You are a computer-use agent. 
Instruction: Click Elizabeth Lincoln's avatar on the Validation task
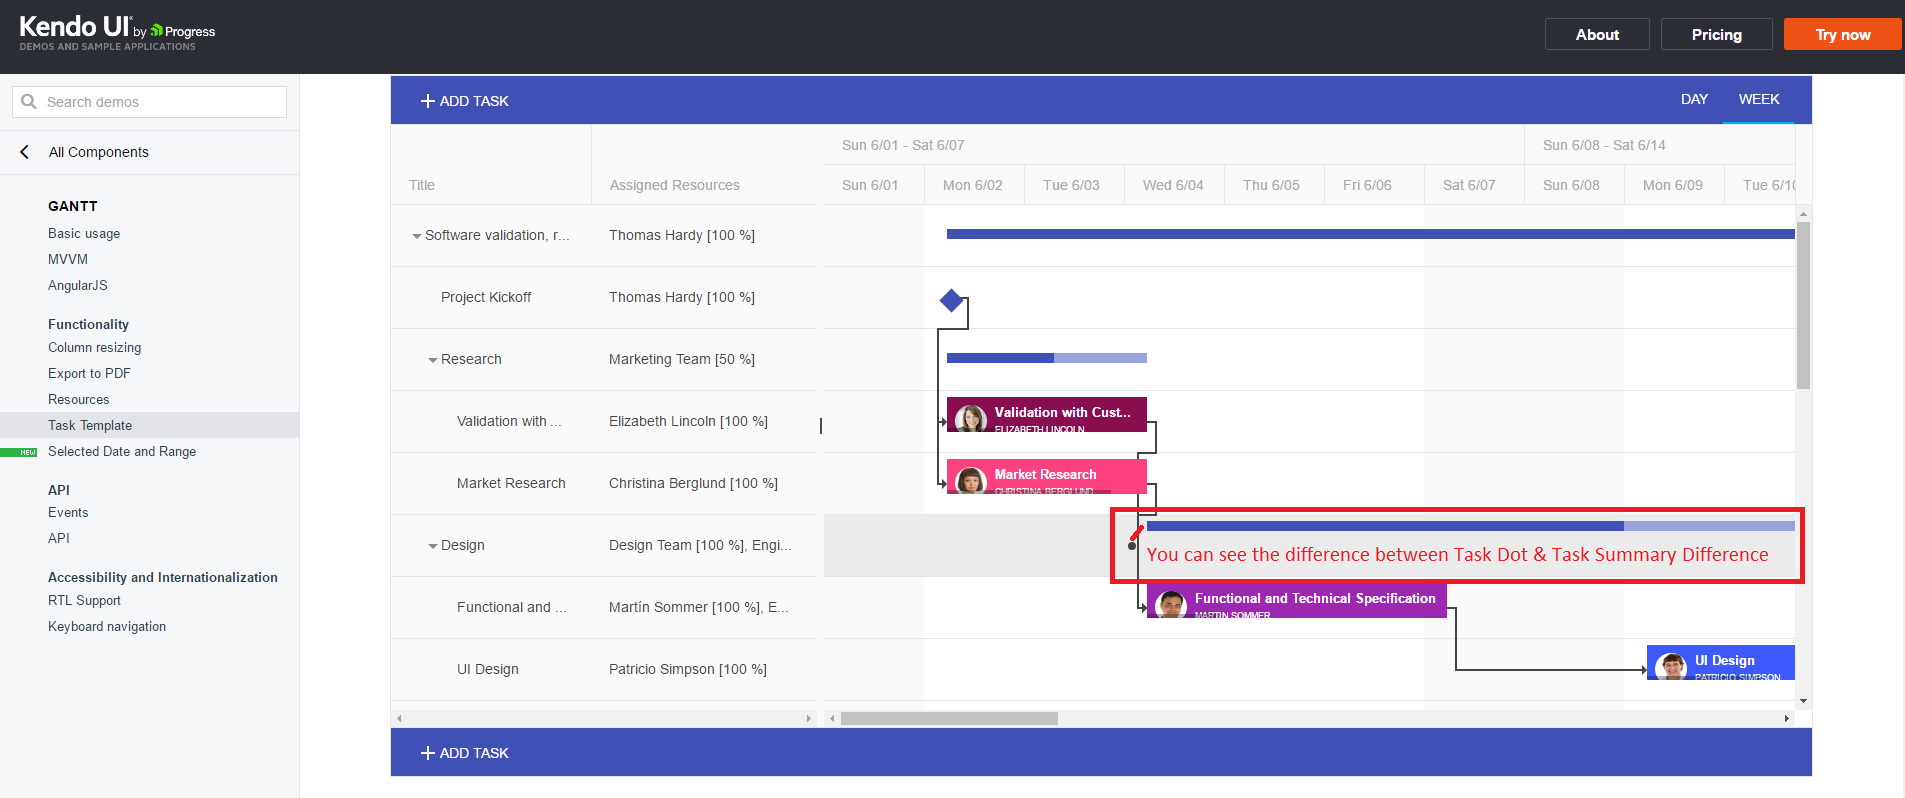click(970, 418)
